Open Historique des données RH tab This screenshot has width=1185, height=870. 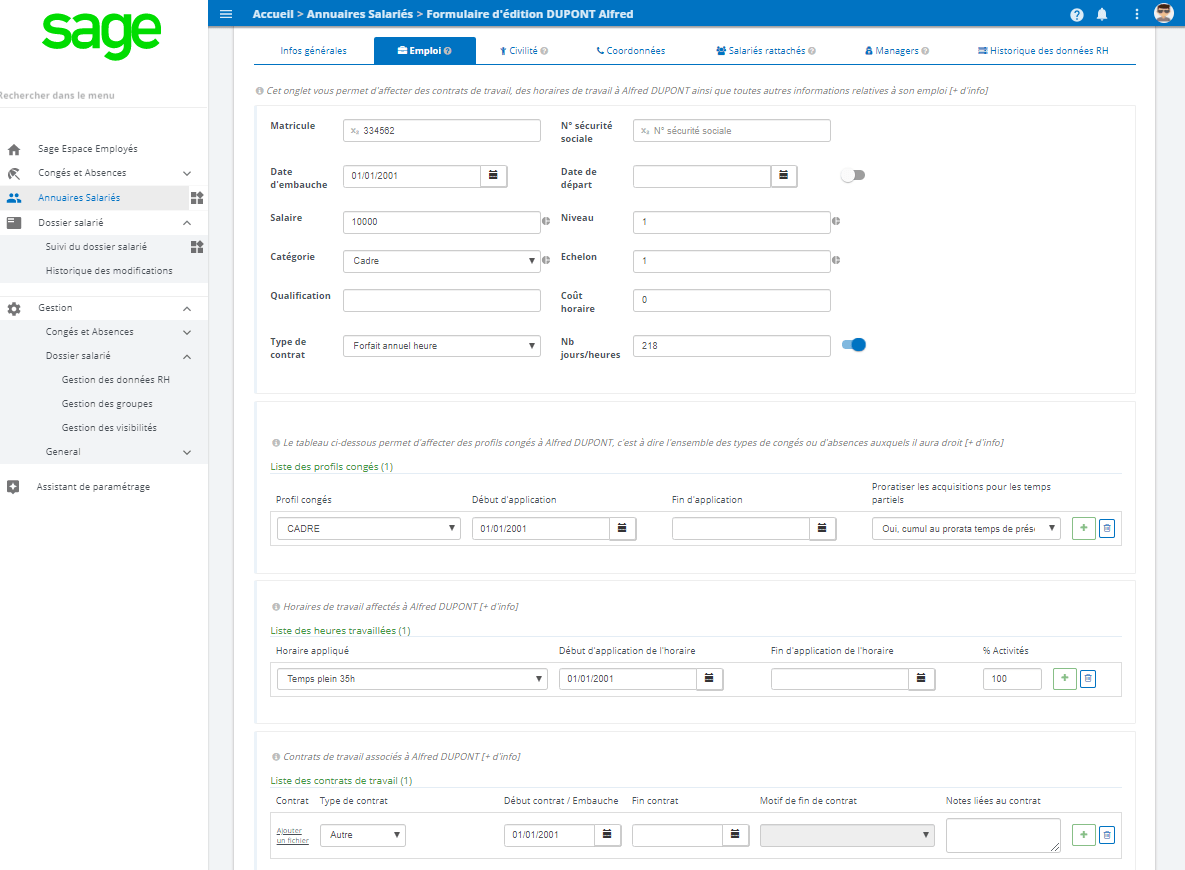point(1044,51)
